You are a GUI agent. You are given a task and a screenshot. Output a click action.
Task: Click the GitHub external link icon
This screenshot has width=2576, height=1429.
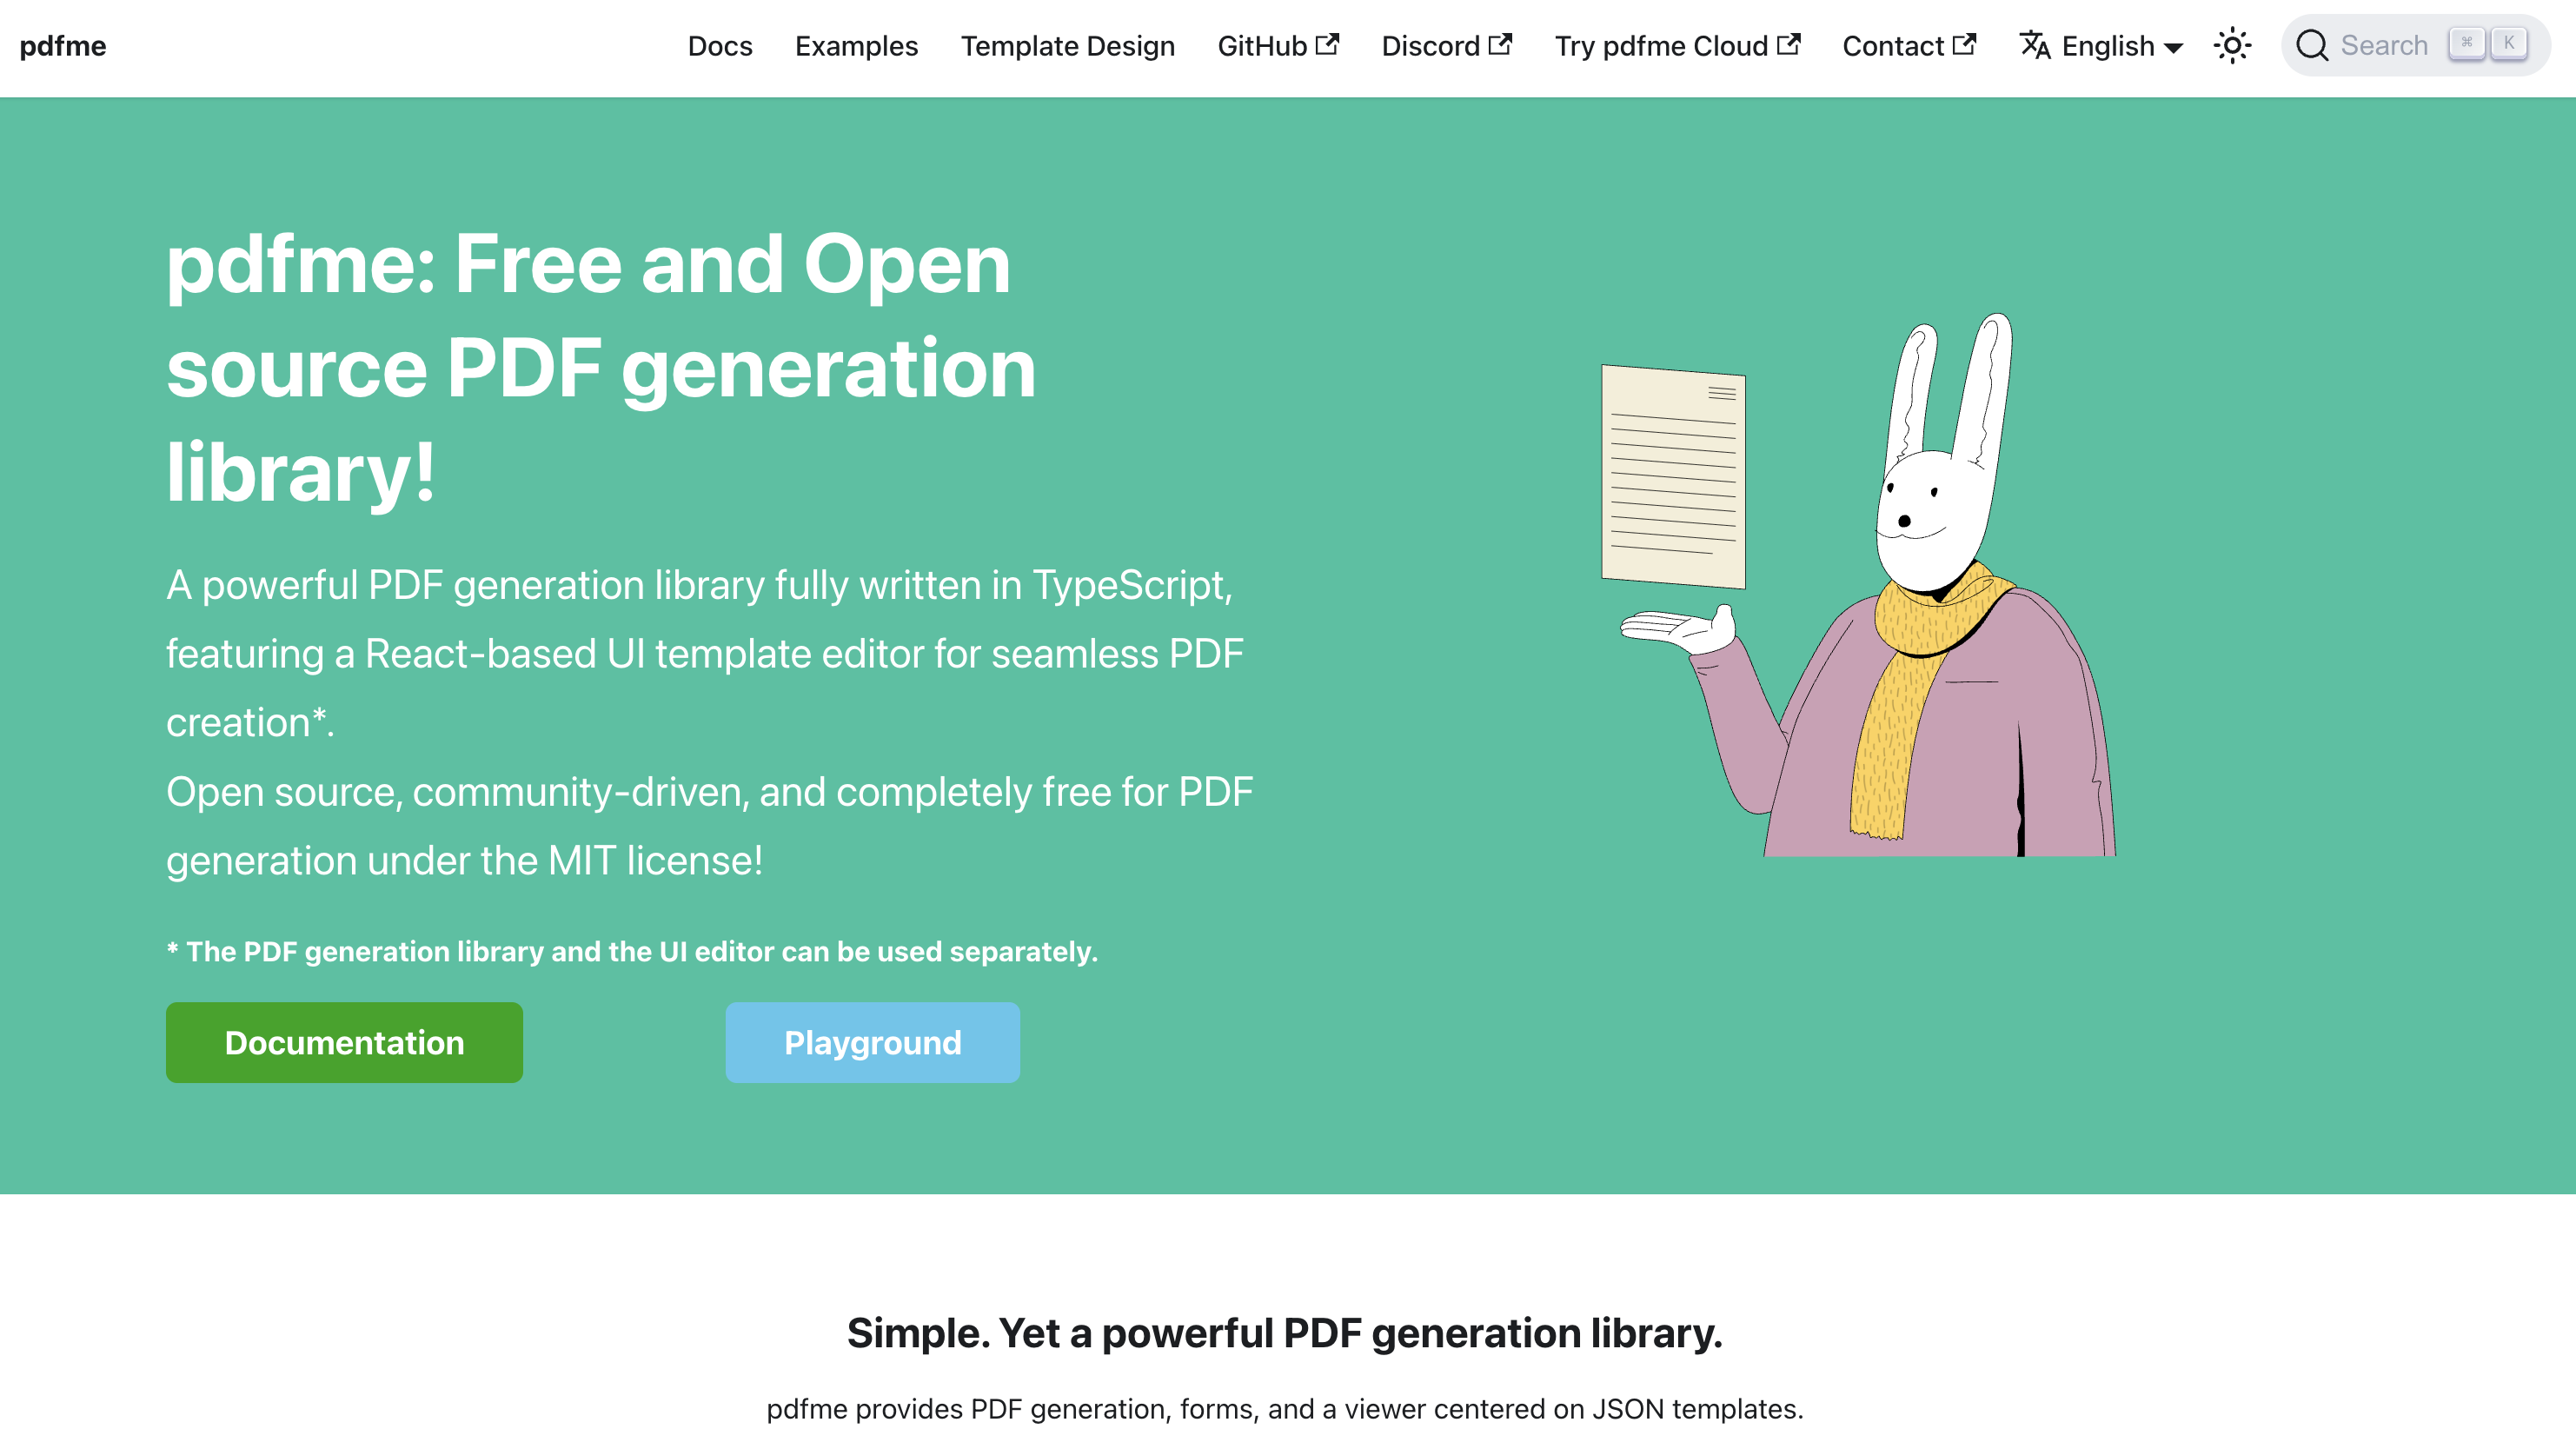[1327, 44]
